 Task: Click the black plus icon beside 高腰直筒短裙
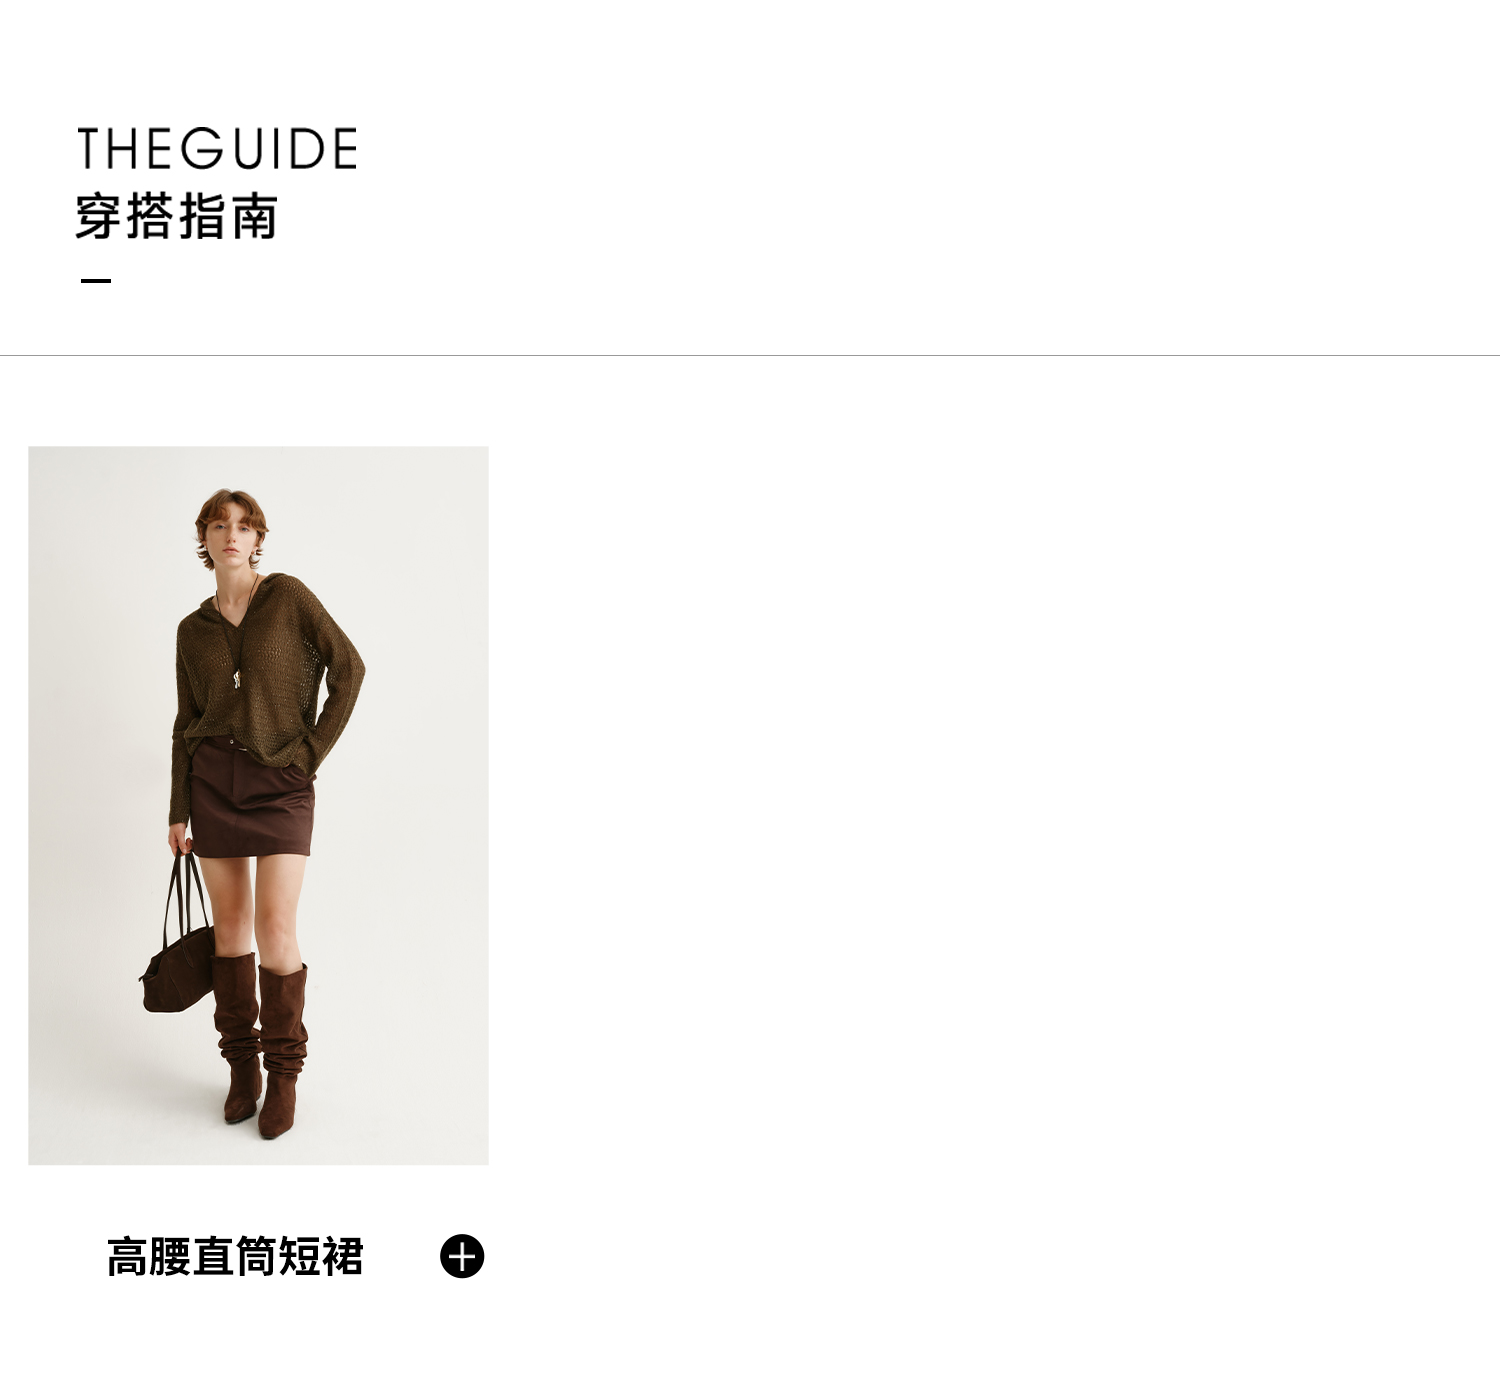click(462, 1256)
